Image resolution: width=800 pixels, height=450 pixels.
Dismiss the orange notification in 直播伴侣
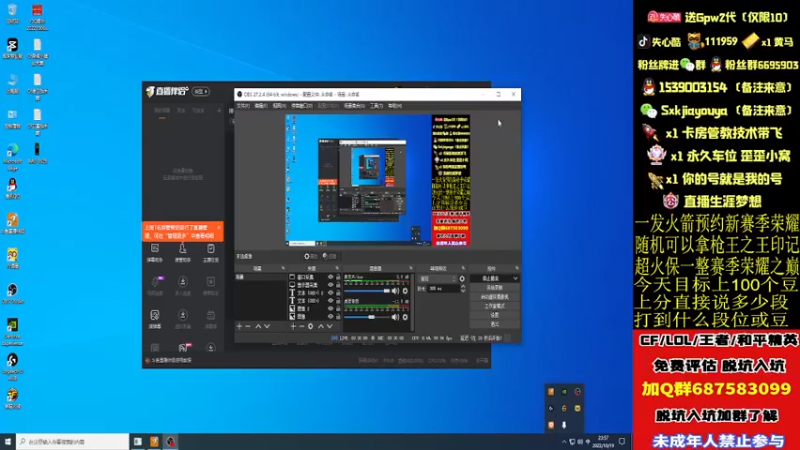(x=219, y=228)
